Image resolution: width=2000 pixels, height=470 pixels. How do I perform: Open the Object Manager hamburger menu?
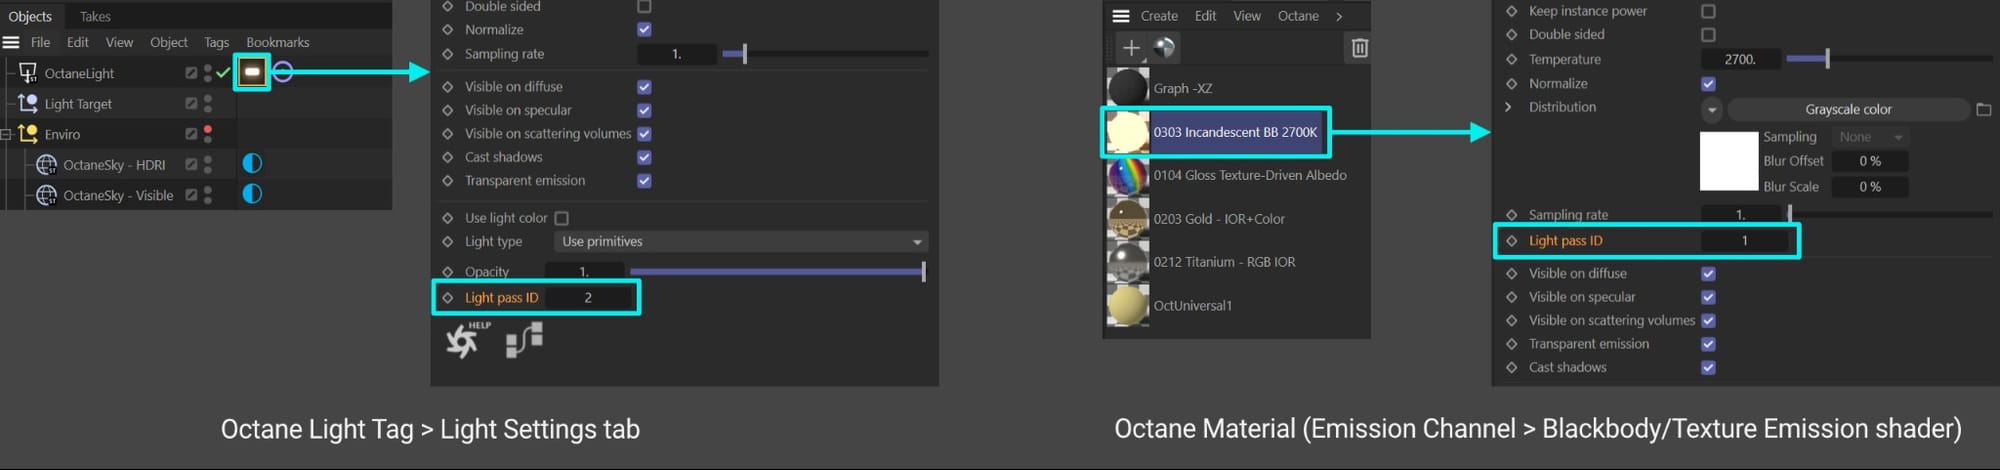coord(11,42)
